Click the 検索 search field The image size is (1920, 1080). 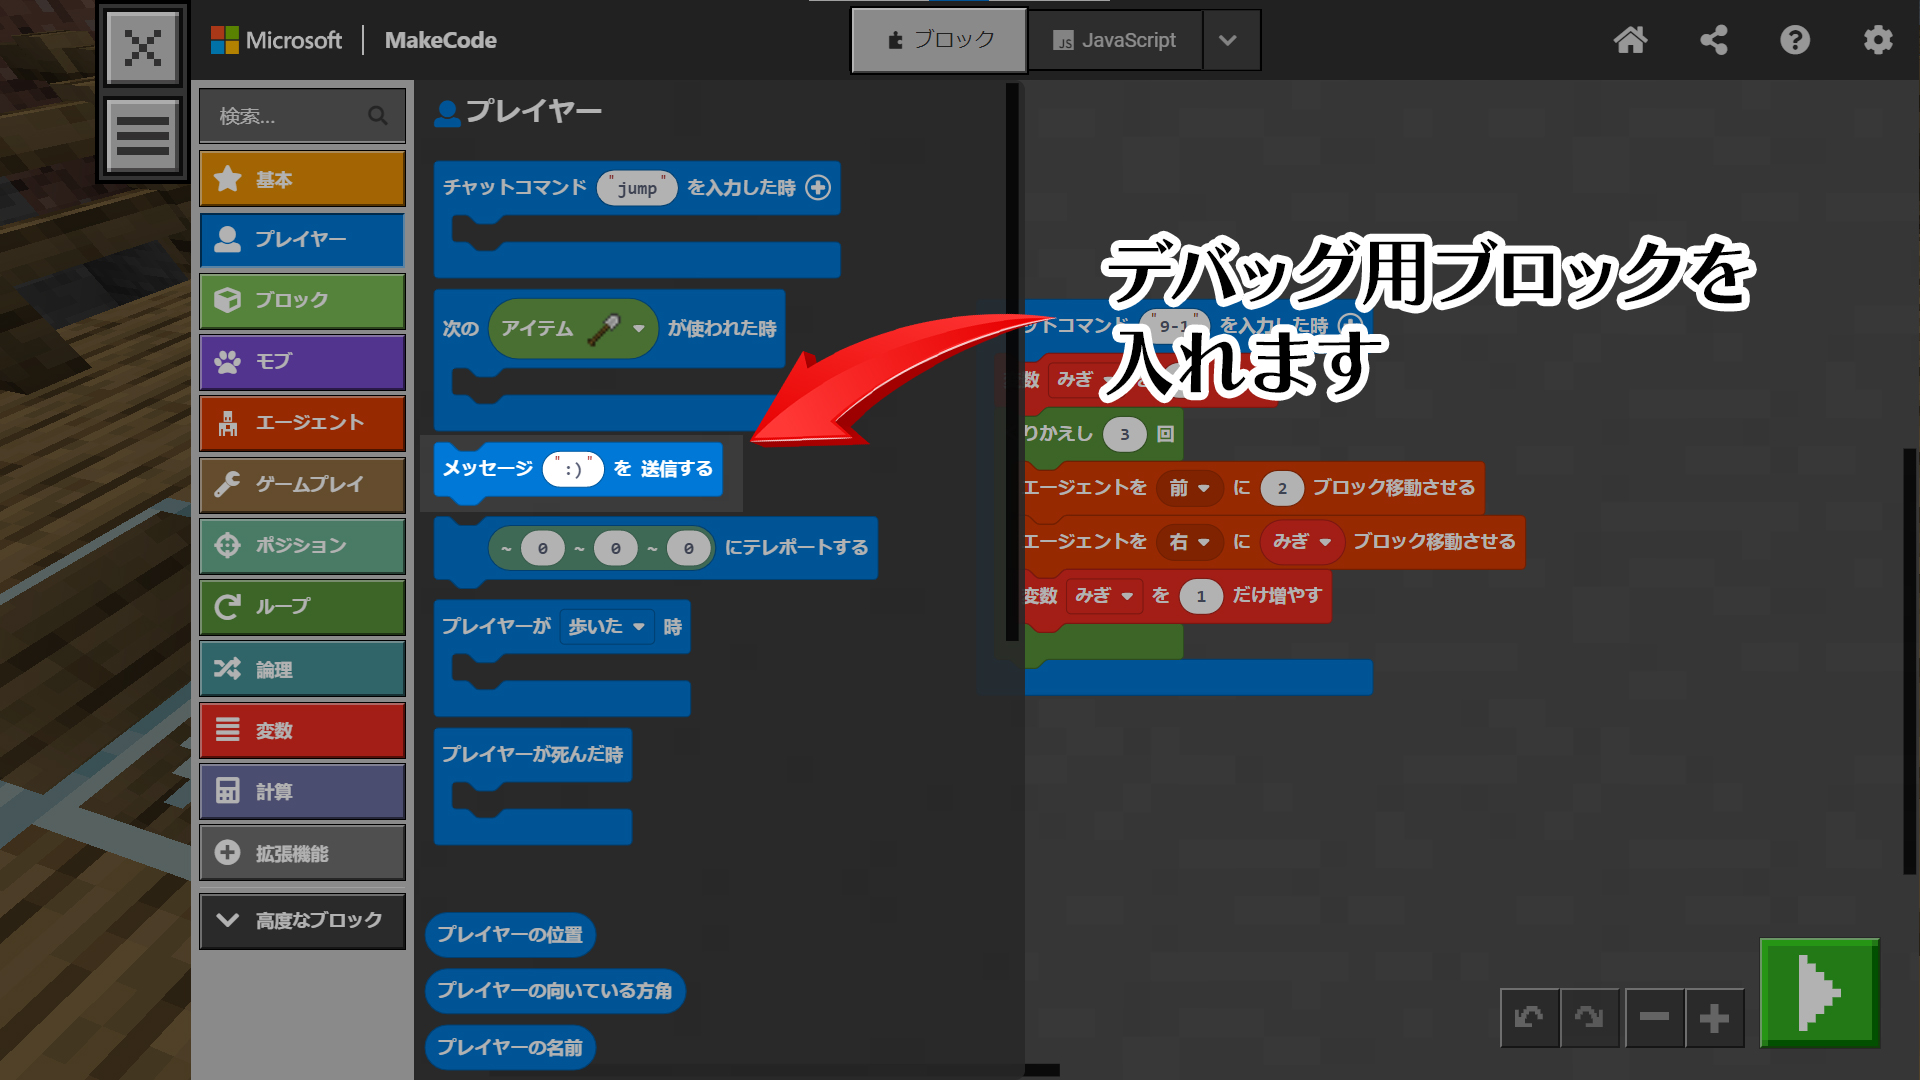pos(290,116)
